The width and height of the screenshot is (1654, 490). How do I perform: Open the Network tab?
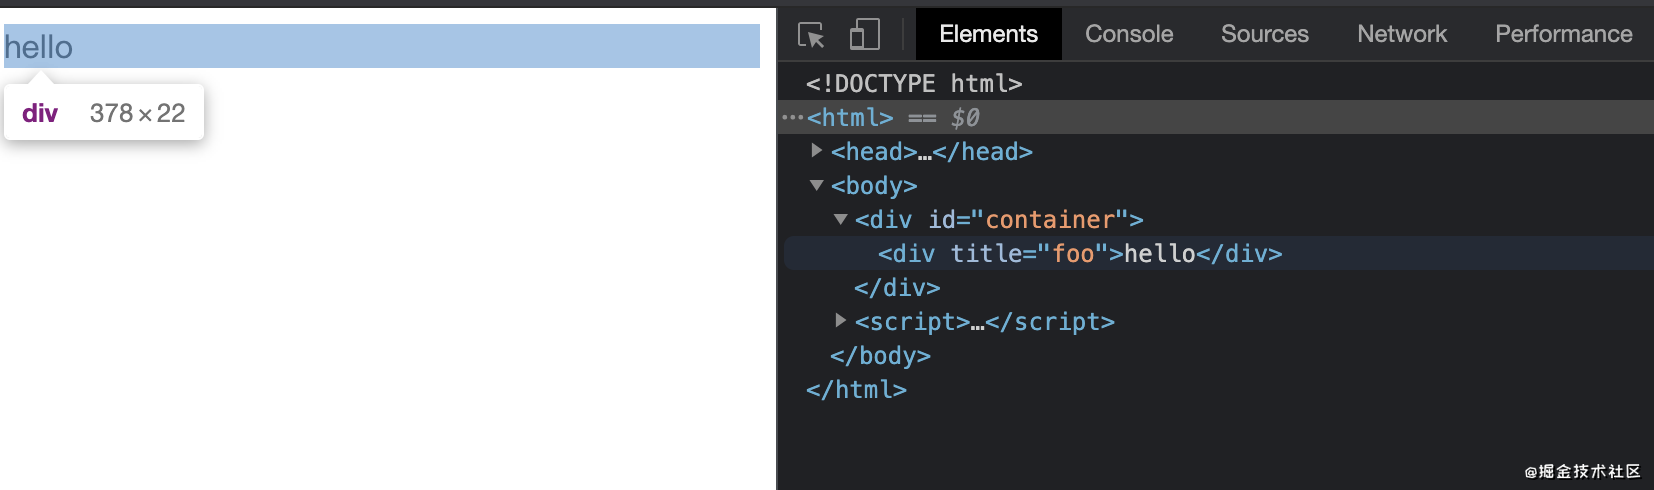tap(1401, 34)
